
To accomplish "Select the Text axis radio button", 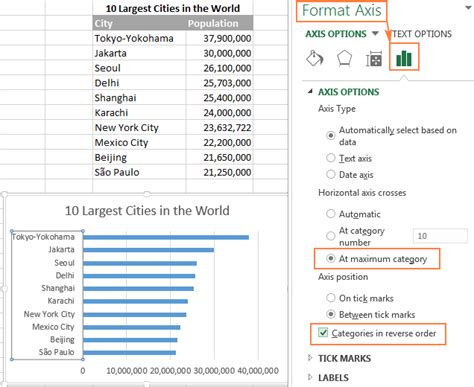I will (x=331, y=158).
